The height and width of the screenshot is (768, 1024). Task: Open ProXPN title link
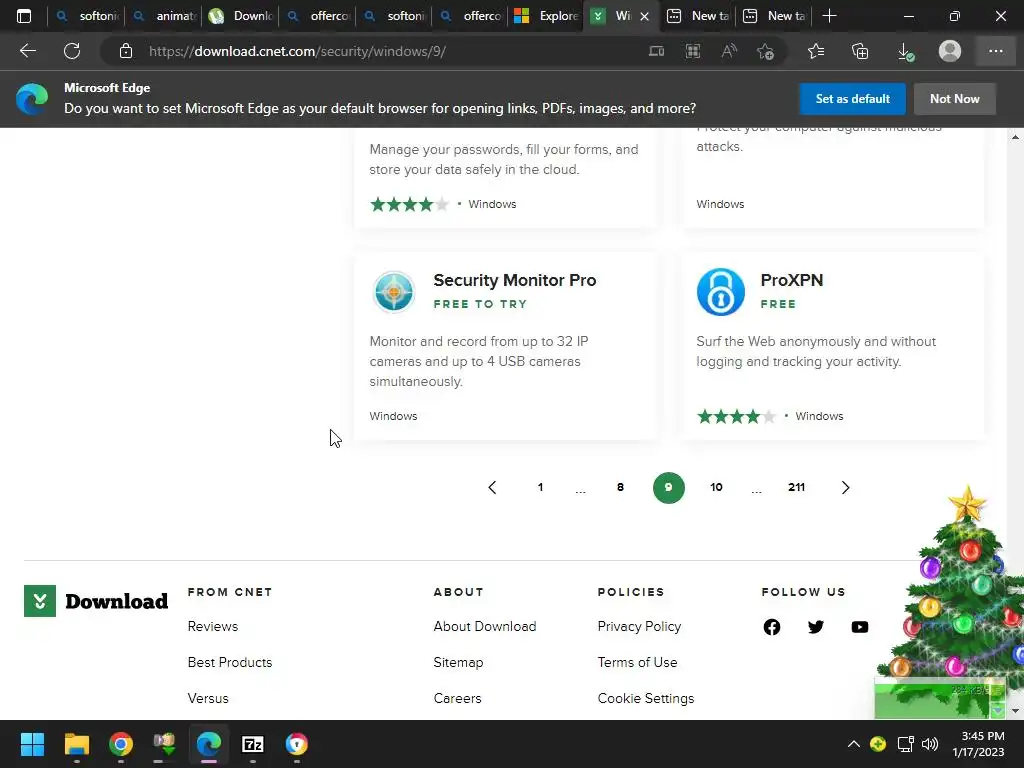(792, 280)
